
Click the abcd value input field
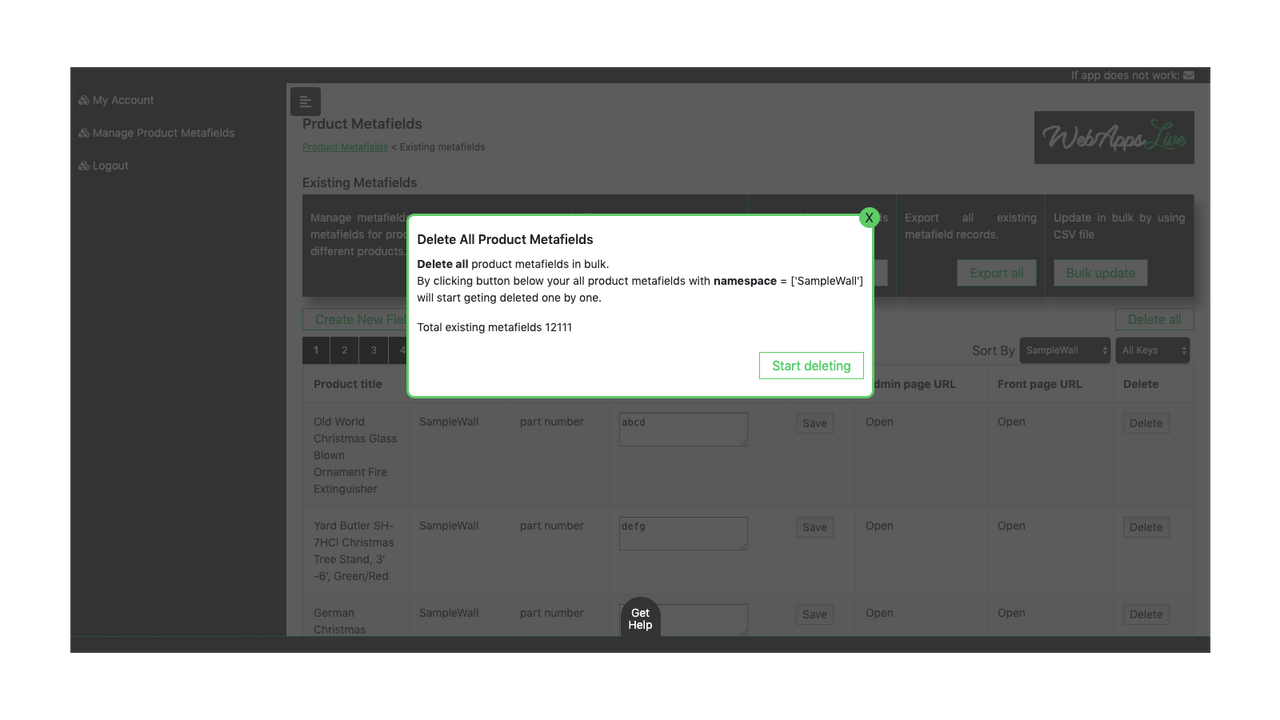tap(683, 429)
